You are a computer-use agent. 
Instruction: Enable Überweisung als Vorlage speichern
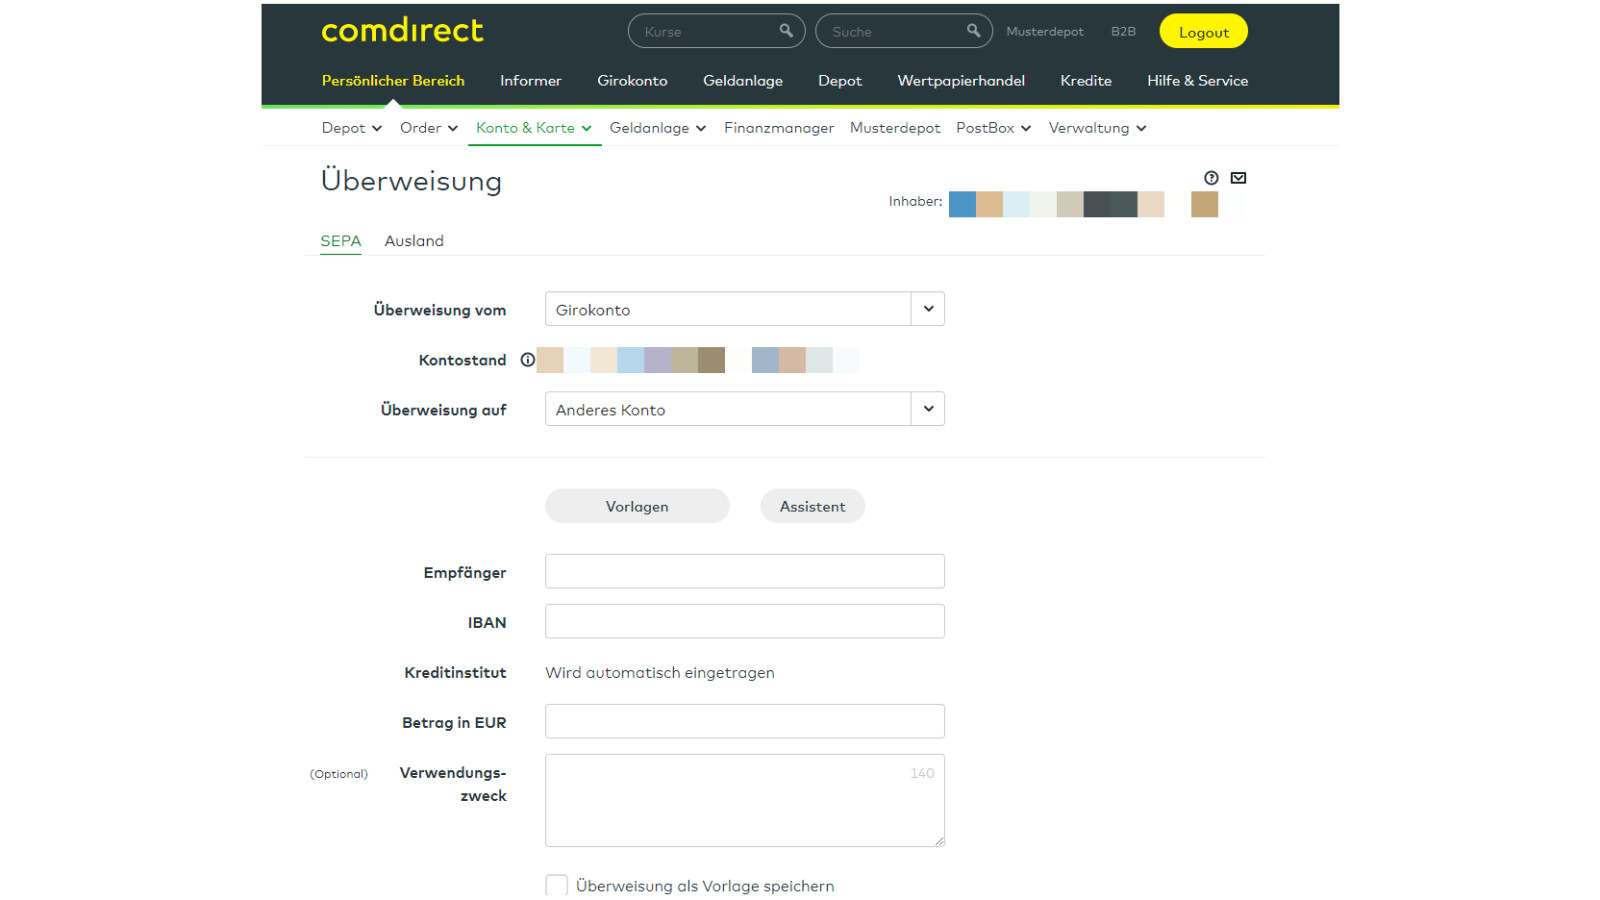click(x=556, y=885)
